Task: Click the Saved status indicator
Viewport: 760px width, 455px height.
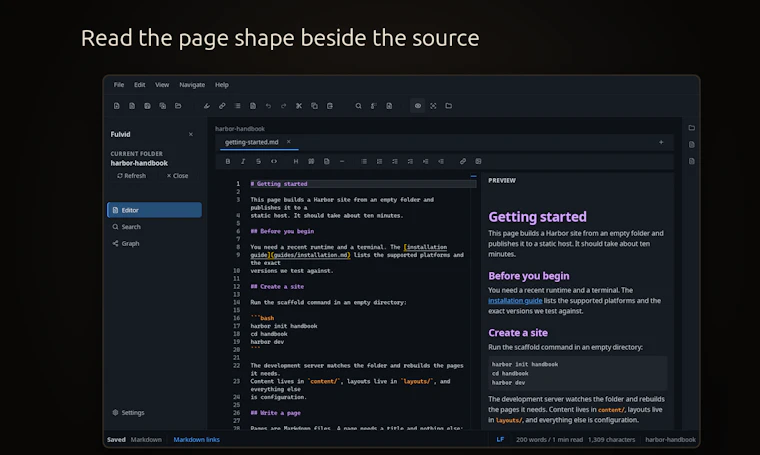Action: click(116, 439)
